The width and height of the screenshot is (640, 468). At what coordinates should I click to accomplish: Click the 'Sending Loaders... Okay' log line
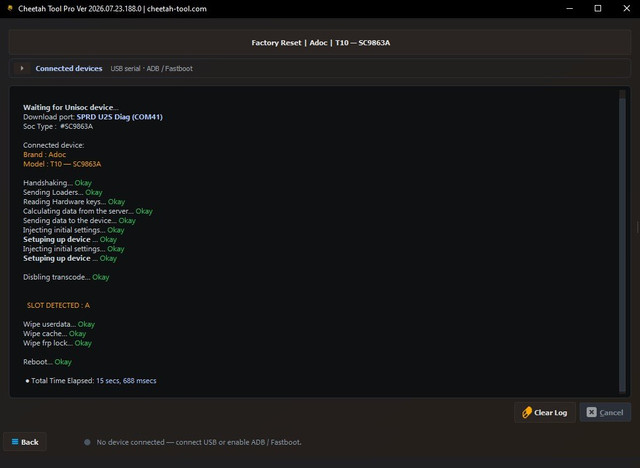pyautogui.click(x=63, y=192)
